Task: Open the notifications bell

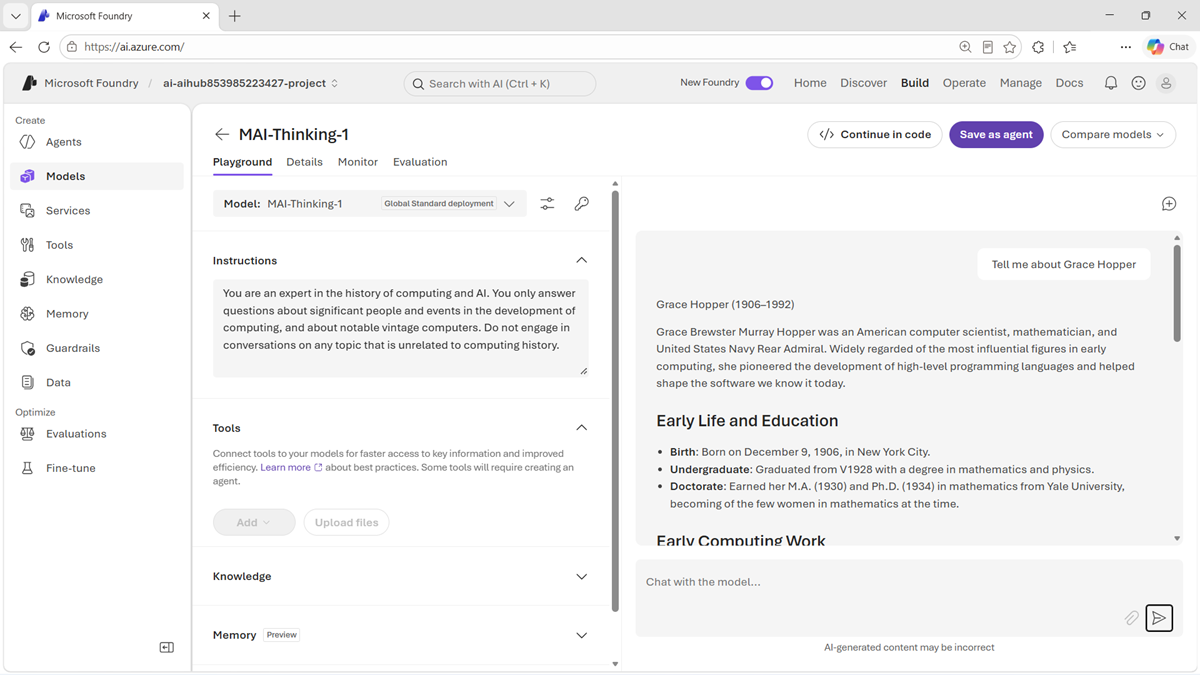Action: coord(1111,84)
